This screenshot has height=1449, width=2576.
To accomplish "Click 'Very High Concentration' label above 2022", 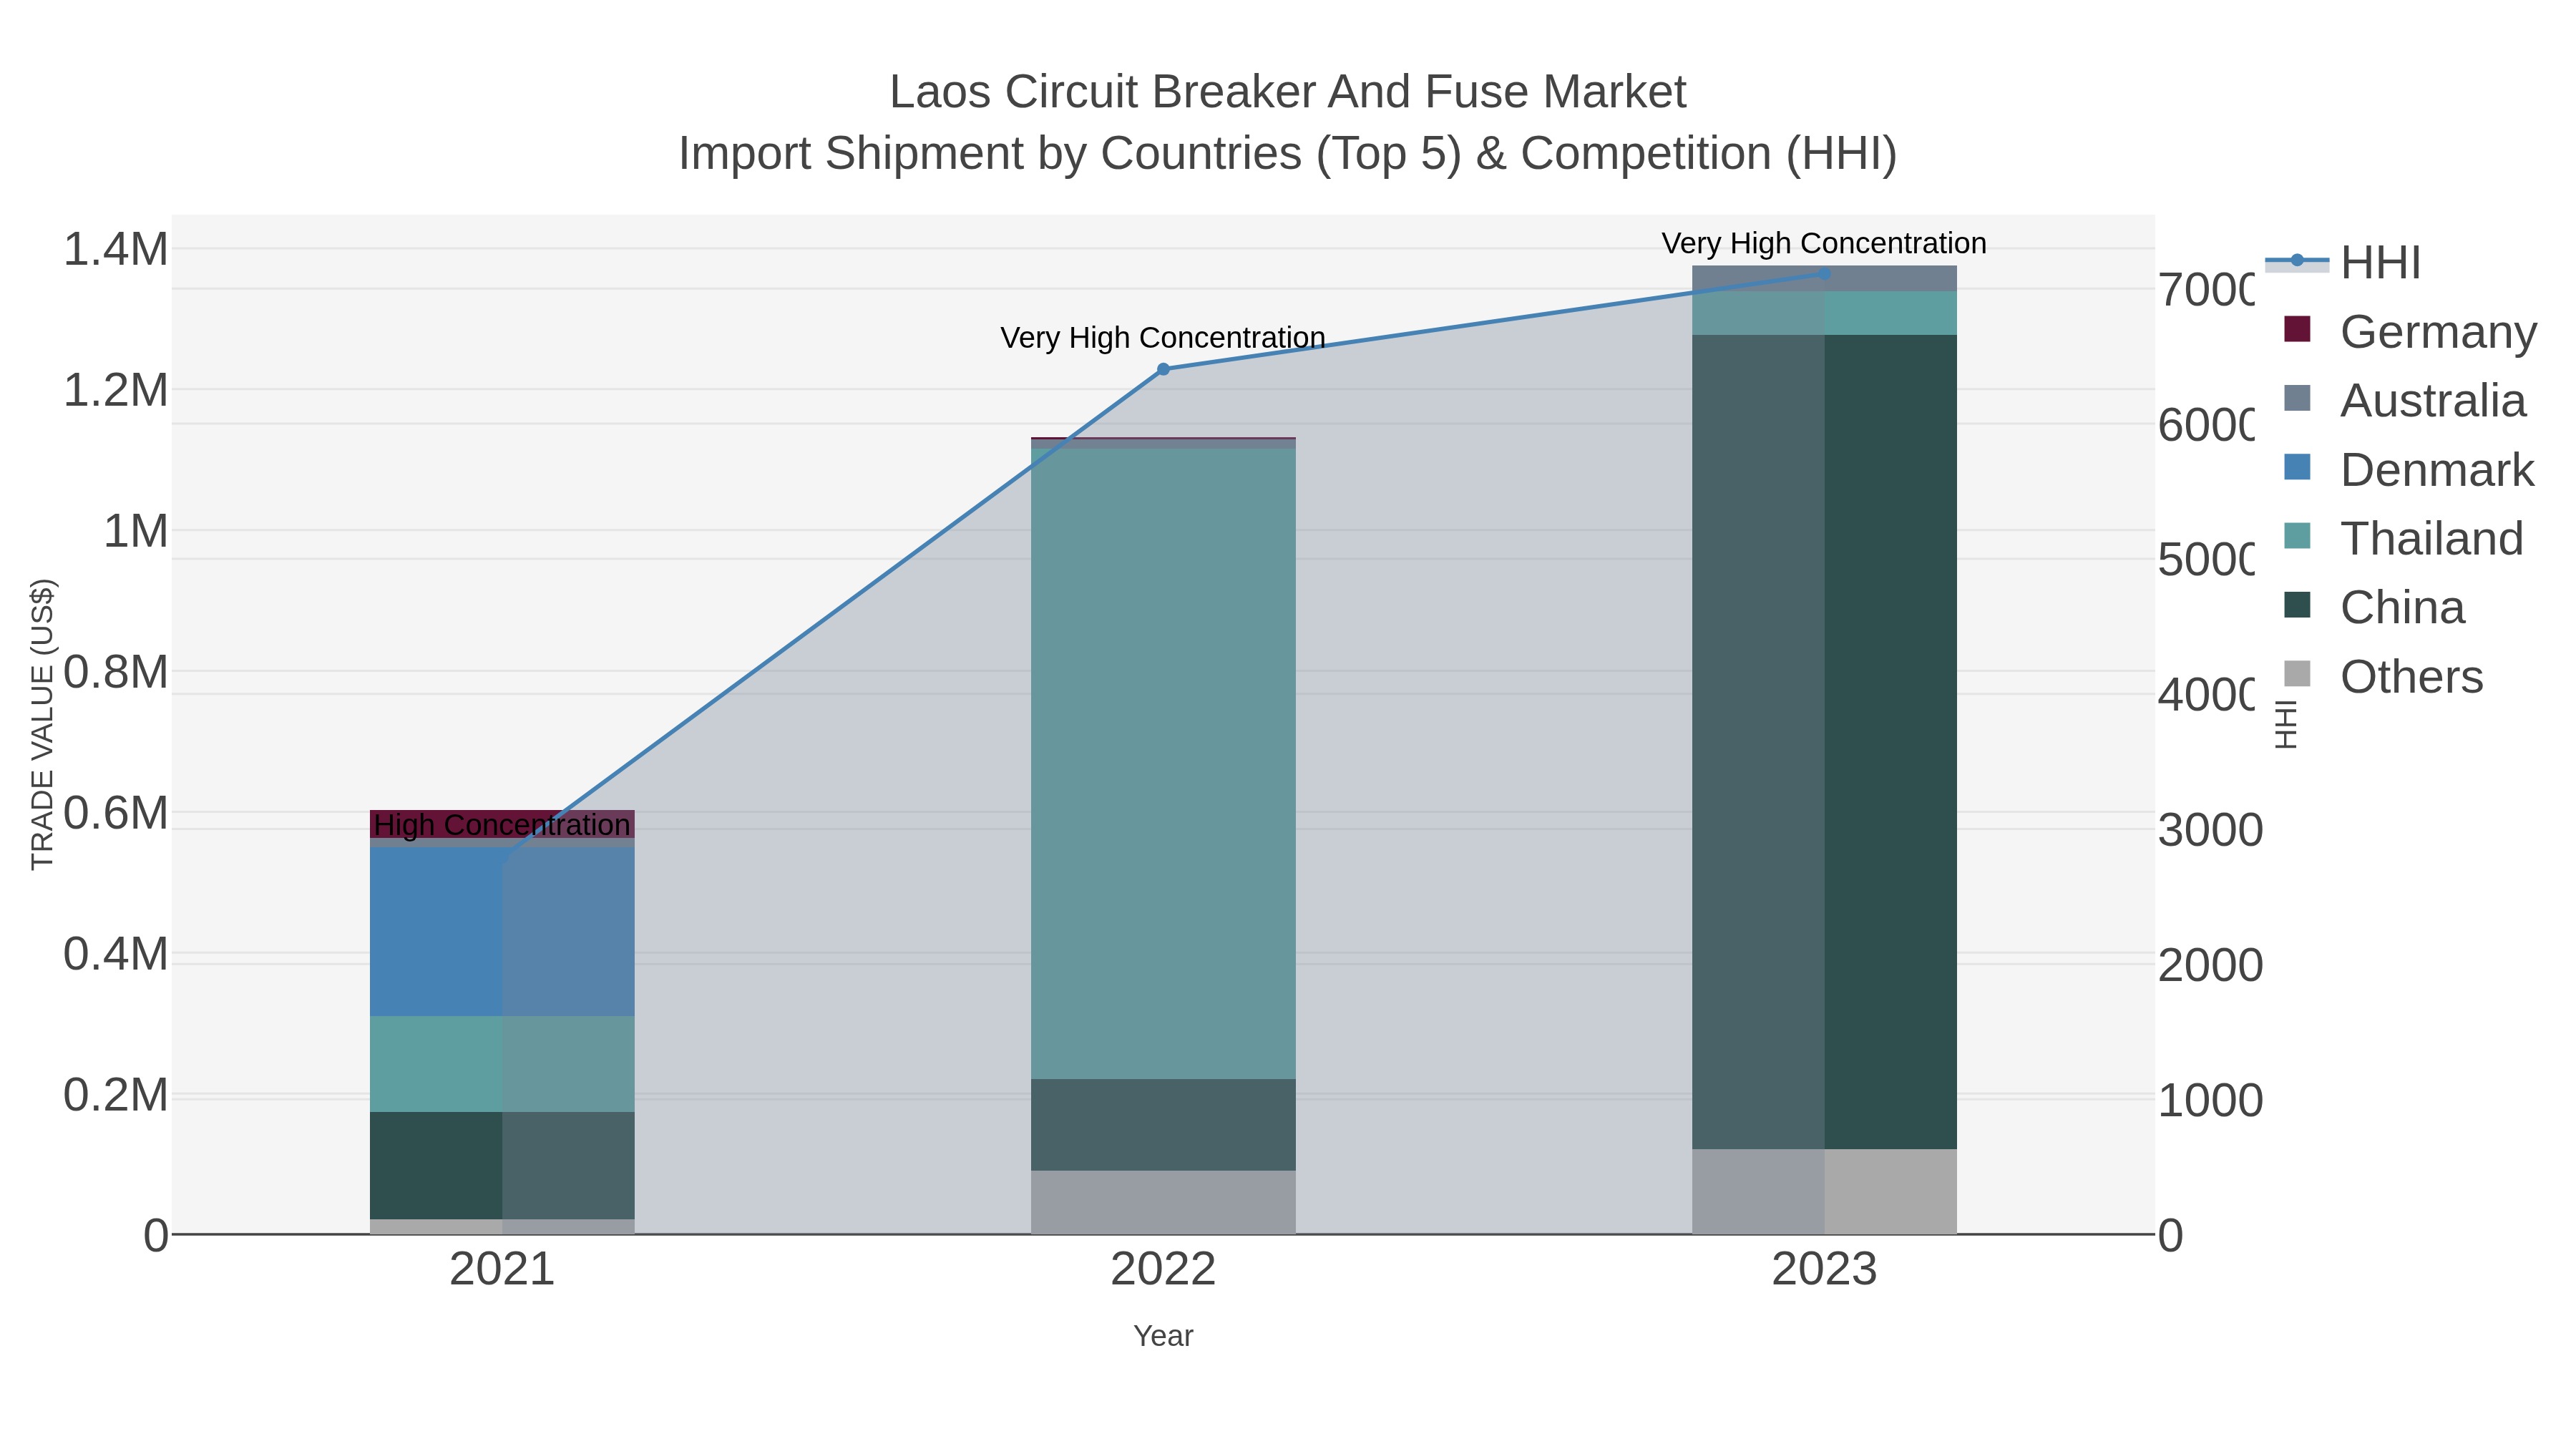I will tap(1163, 338).
